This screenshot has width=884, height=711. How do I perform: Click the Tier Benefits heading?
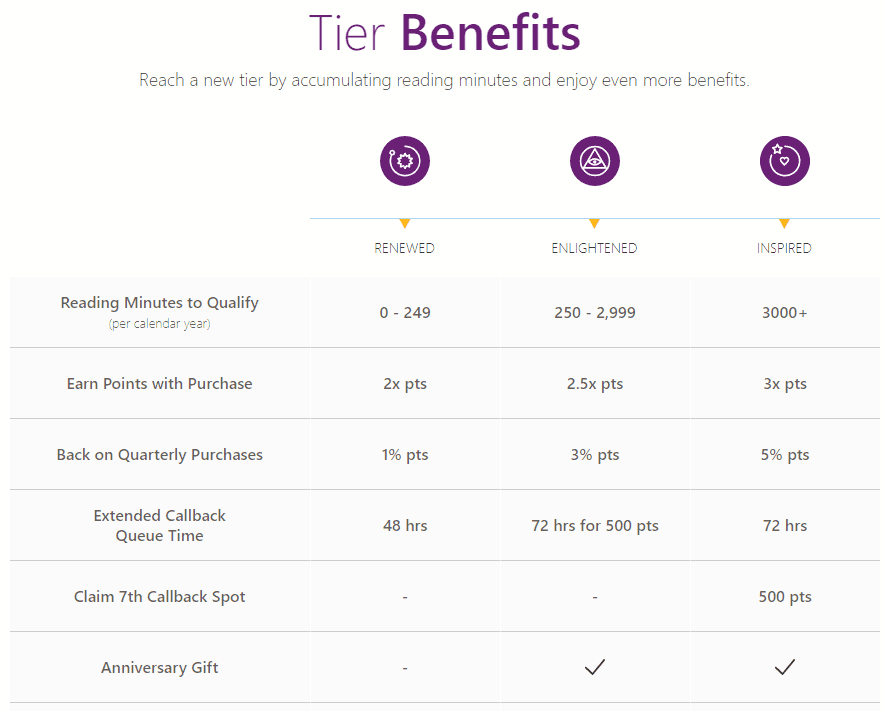445,33
